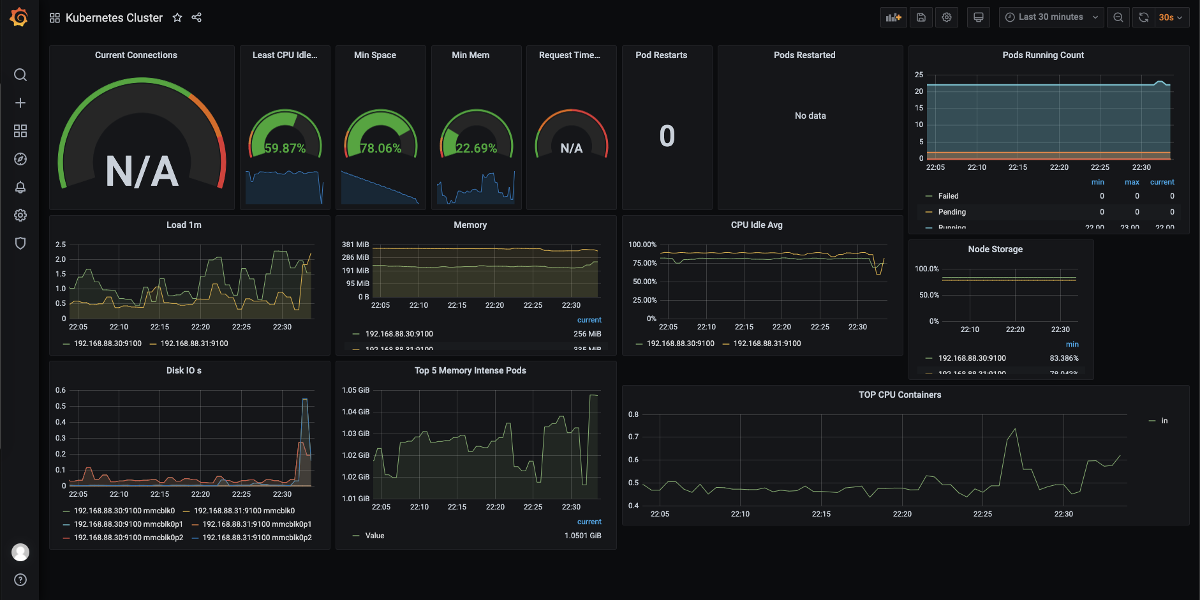The width and height of the screenshot is (1200, 600).
Task: Open the Alerting bell icon
Action: click(20, 187)
